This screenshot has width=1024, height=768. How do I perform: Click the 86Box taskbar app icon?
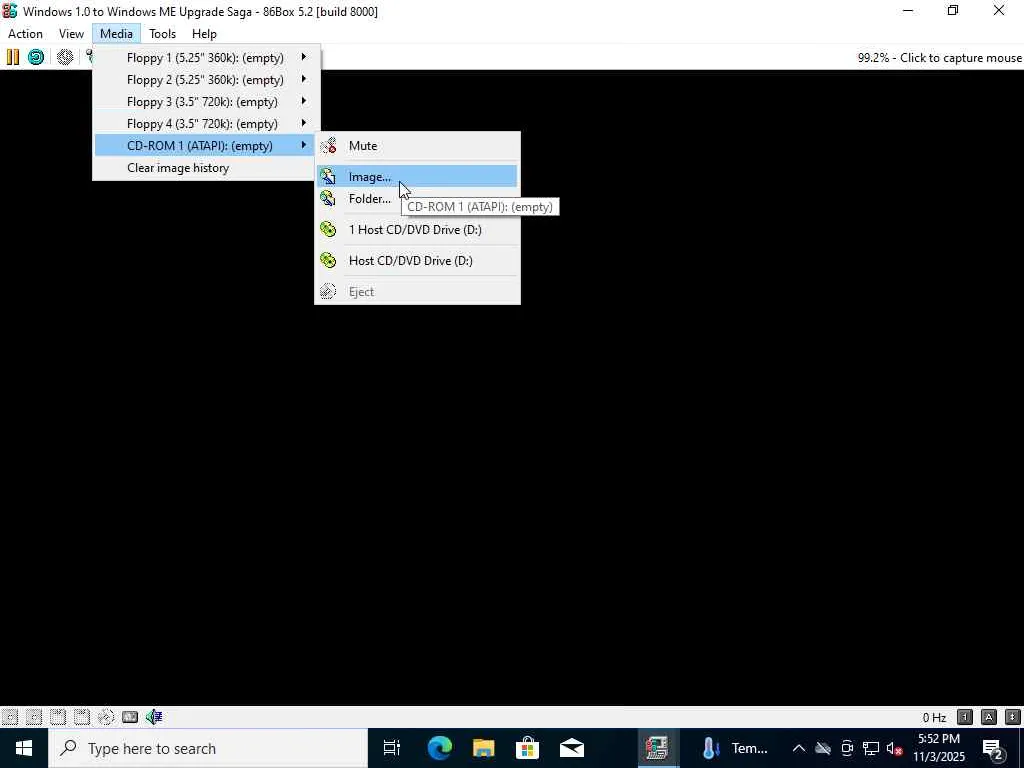coord(656,748)
